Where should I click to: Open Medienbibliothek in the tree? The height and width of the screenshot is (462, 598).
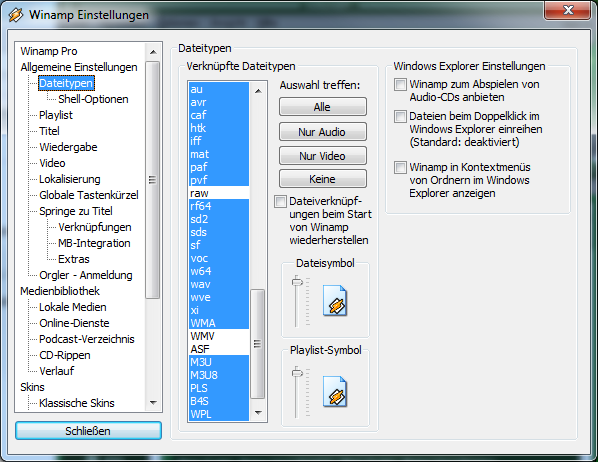point(60,291)
